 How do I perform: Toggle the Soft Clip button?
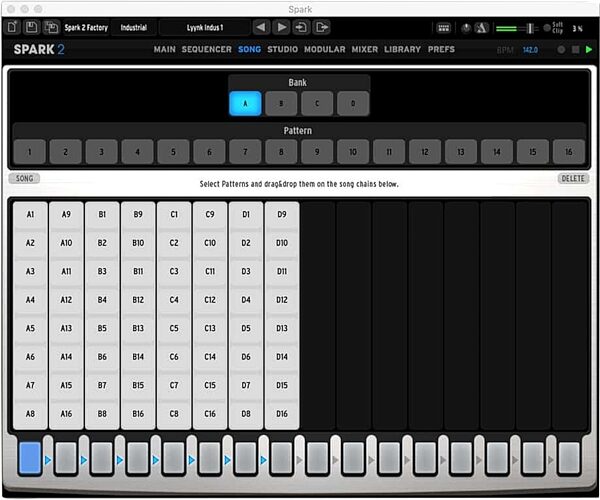547,28
